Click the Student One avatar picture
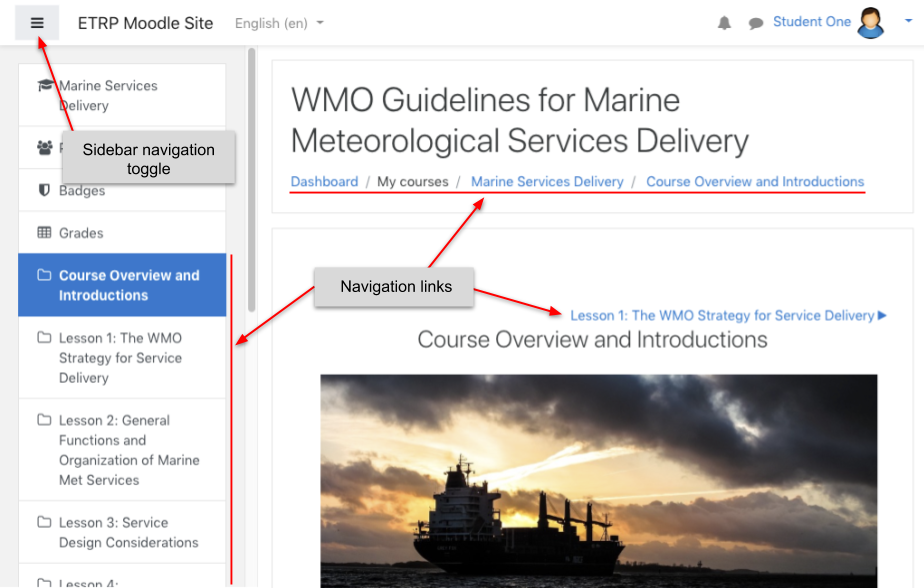 click(870, 22)
